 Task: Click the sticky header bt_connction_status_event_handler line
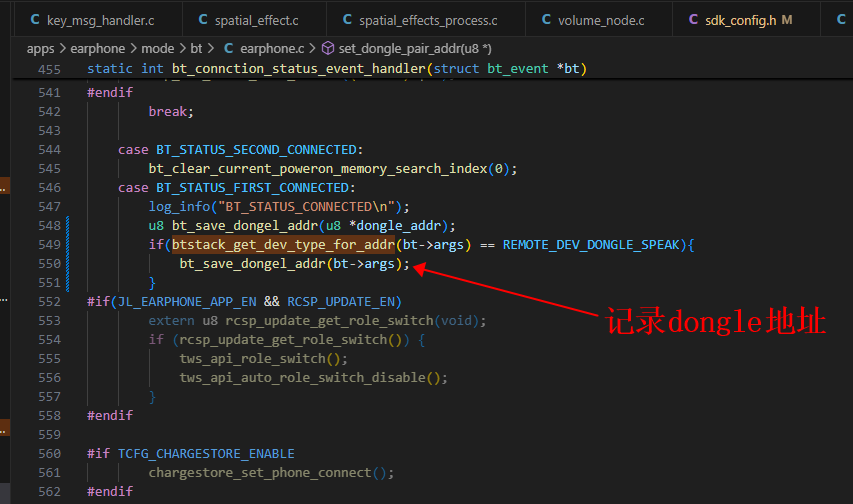pos(337,69)
